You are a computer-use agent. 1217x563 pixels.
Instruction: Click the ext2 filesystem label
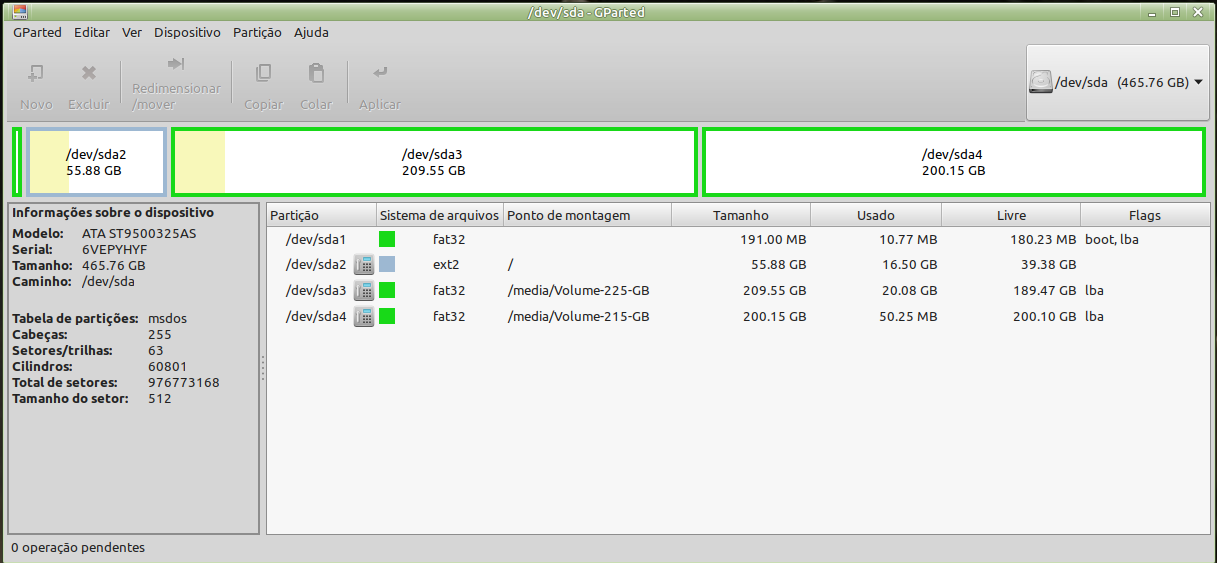tap(446, 265)
